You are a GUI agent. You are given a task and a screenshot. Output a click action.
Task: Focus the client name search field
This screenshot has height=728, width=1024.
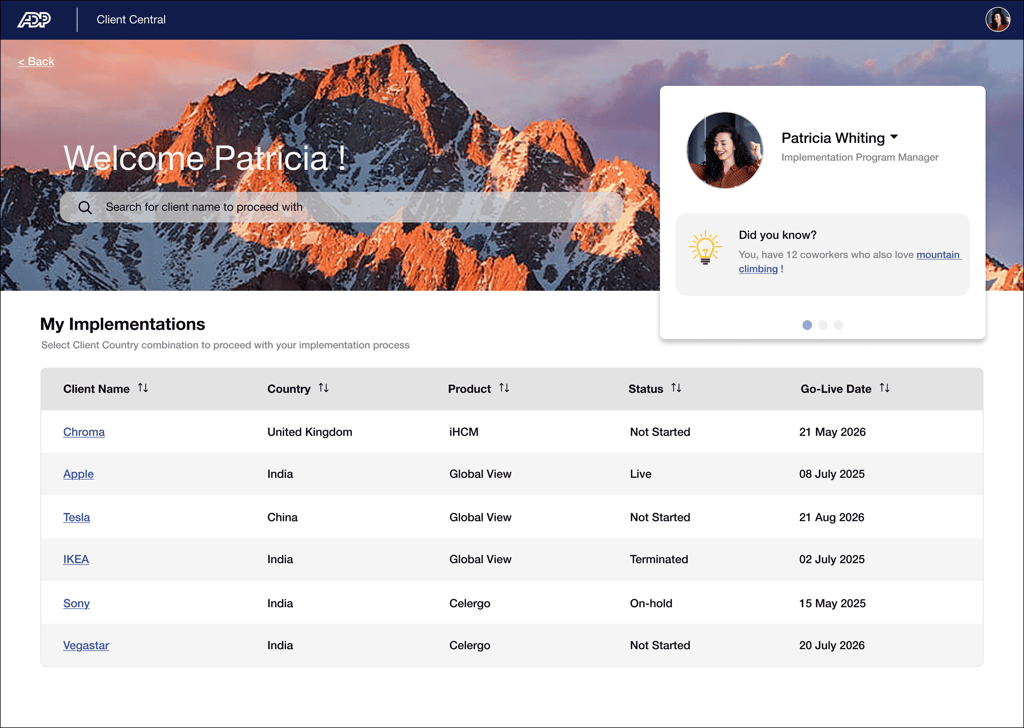click(x=341, y=207)
